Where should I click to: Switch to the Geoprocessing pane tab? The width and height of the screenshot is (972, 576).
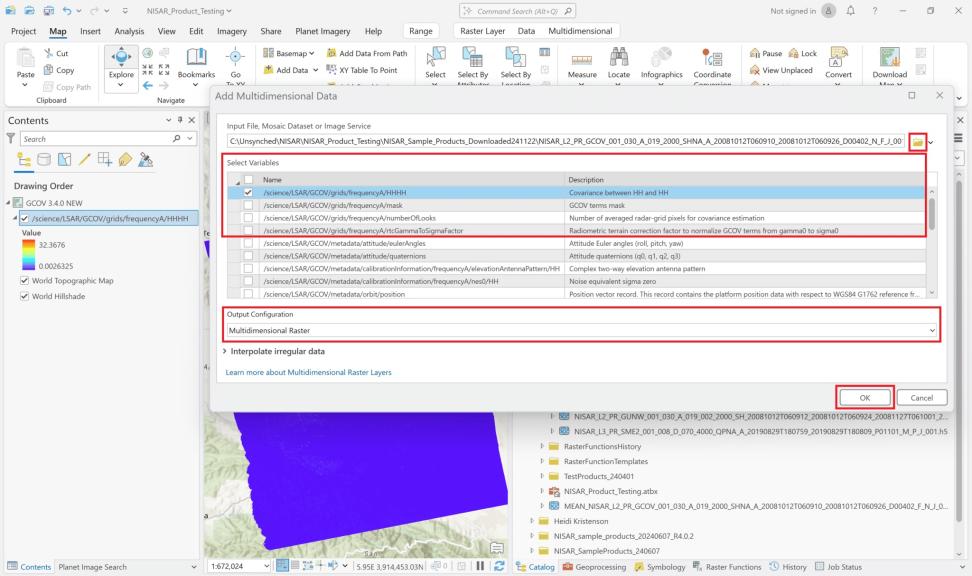594,567
